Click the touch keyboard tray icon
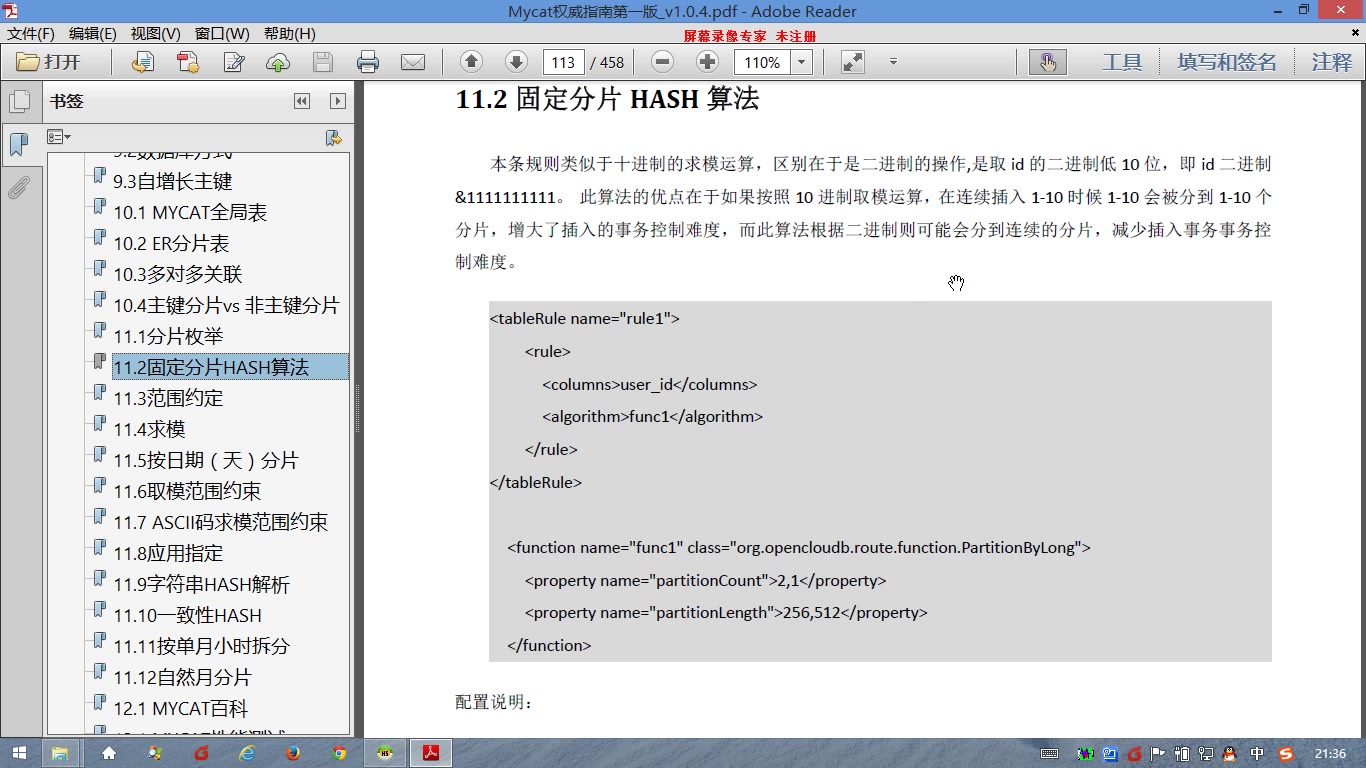Screen dimensions: 1366x768 click(1050, 754)
